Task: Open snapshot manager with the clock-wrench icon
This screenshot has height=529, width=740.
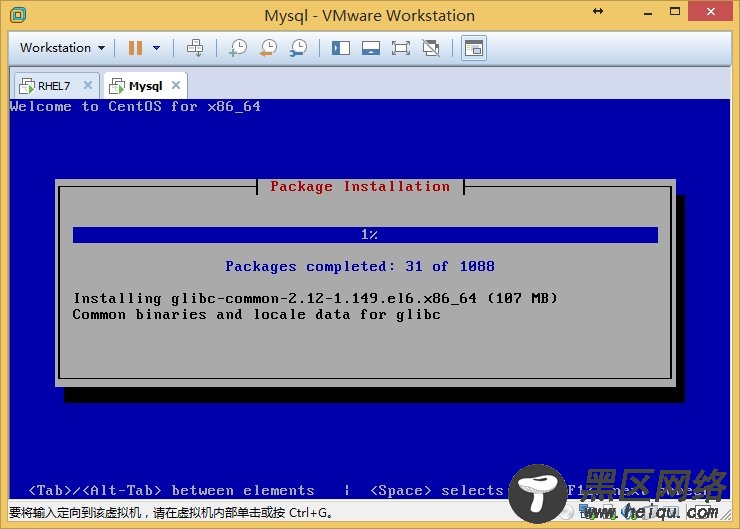Action: [298, 48]
